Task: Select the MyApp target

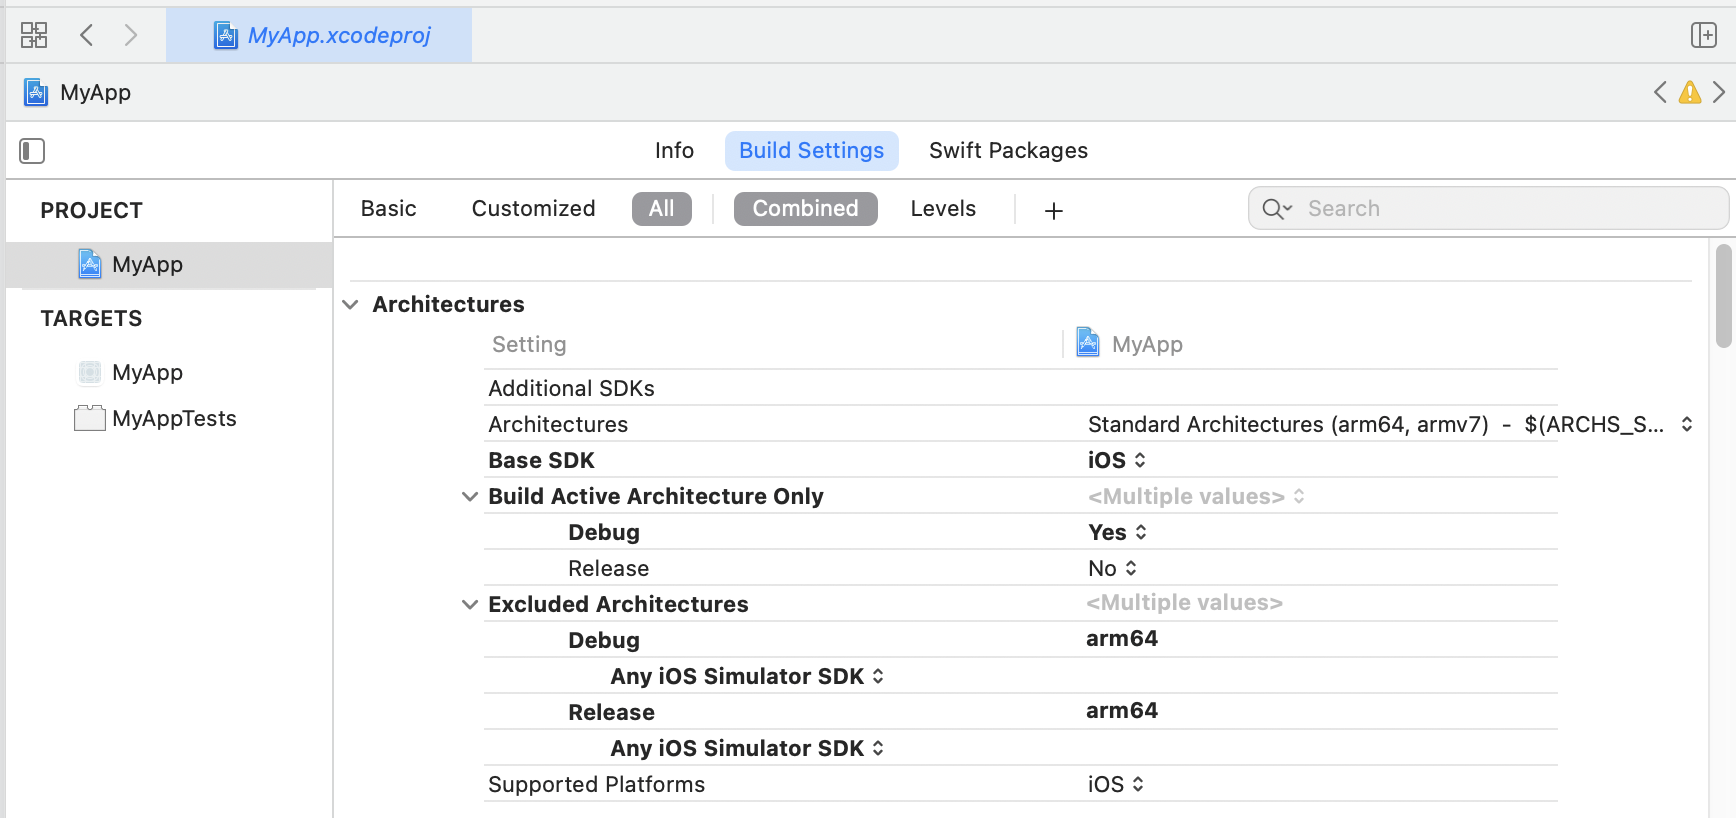Action: tap(147, 373)
